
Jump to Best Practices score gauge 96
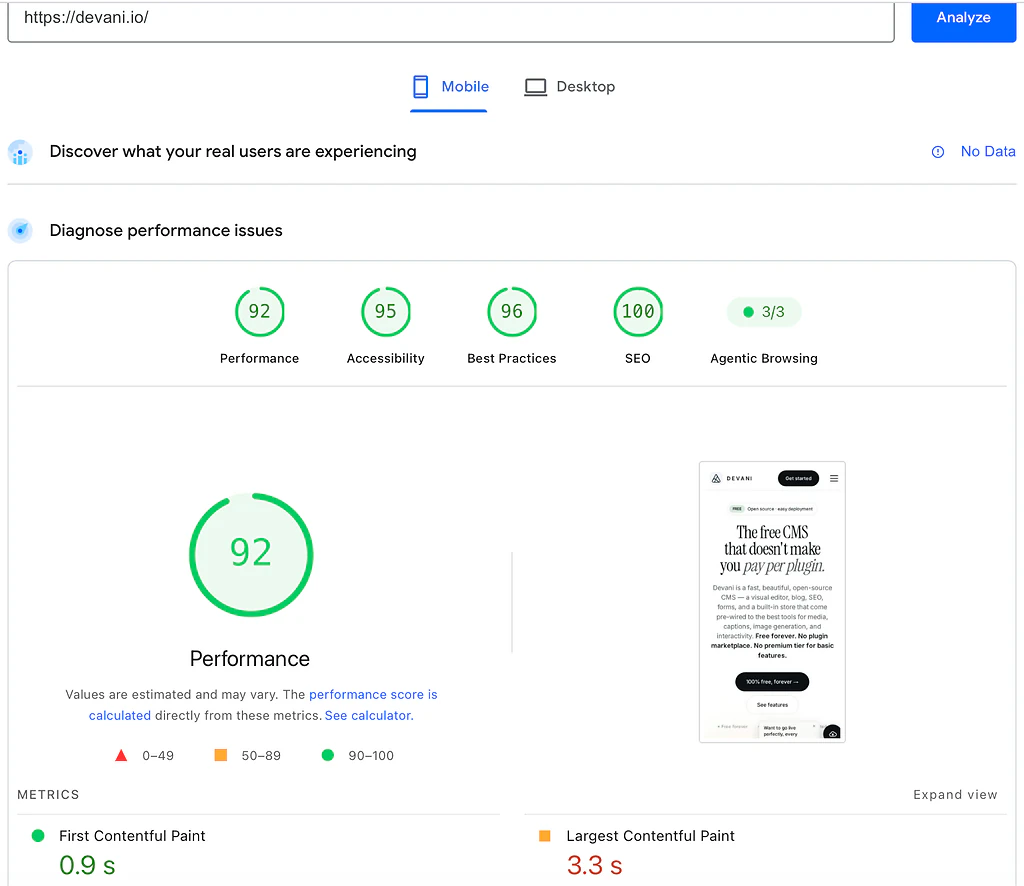point(511,311)
